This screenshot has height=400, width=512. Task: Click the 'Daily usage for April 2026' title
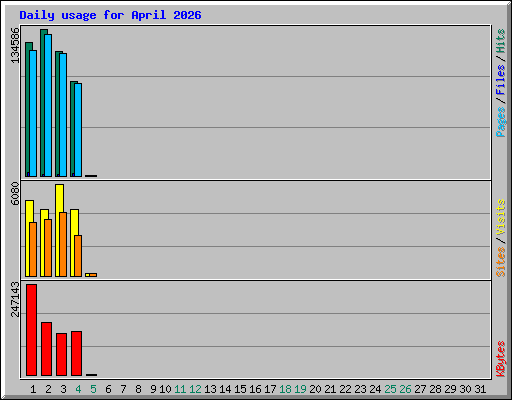110,15
